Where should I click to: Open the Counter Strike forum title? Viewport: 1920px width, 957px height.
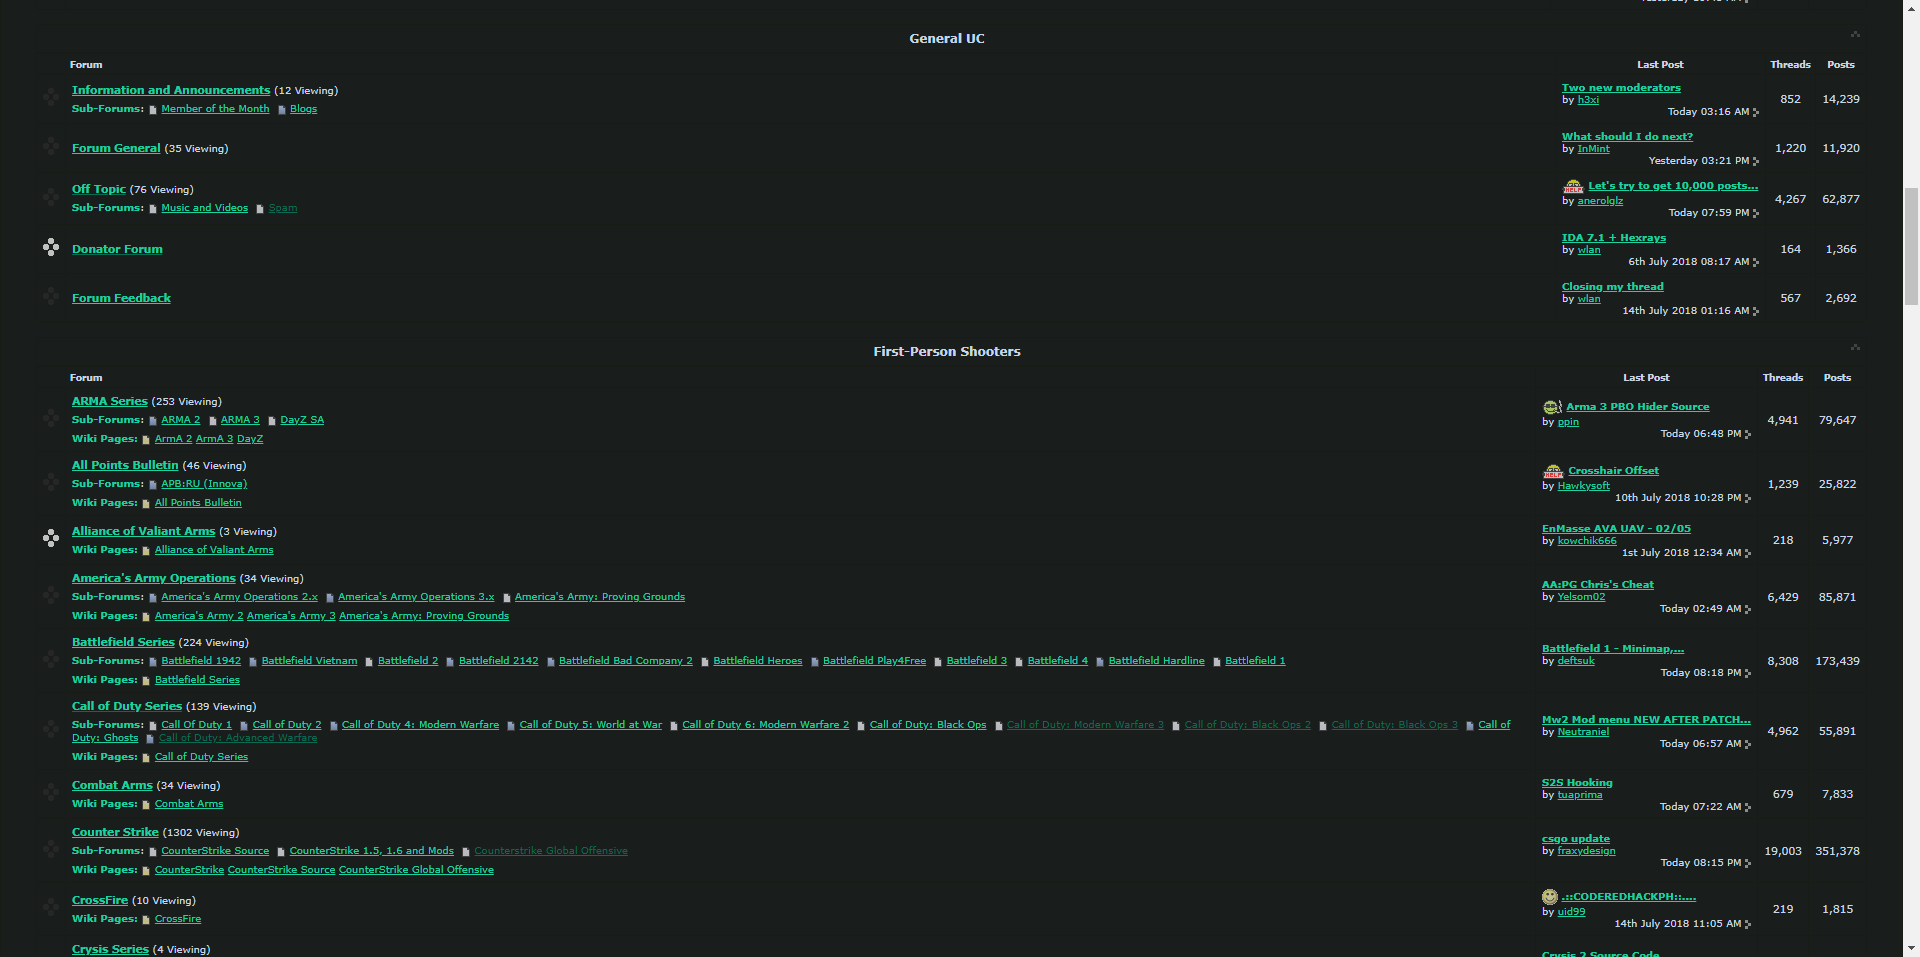click(x=115, y=832)
